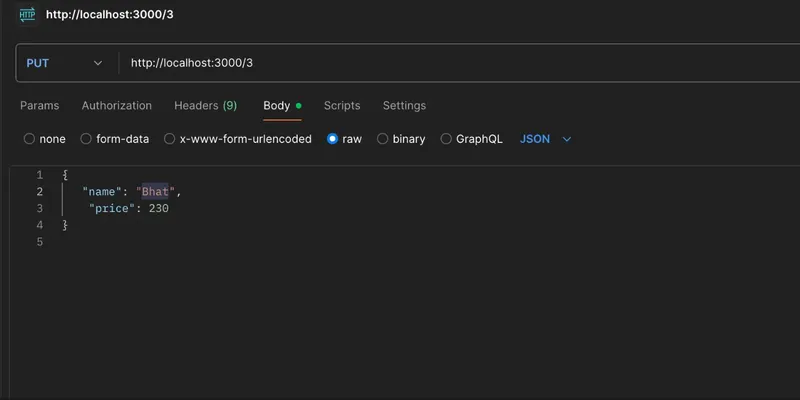Click the HTTP request icon beside the title
Screen dimensions: 800x400
tap(28, 15)
